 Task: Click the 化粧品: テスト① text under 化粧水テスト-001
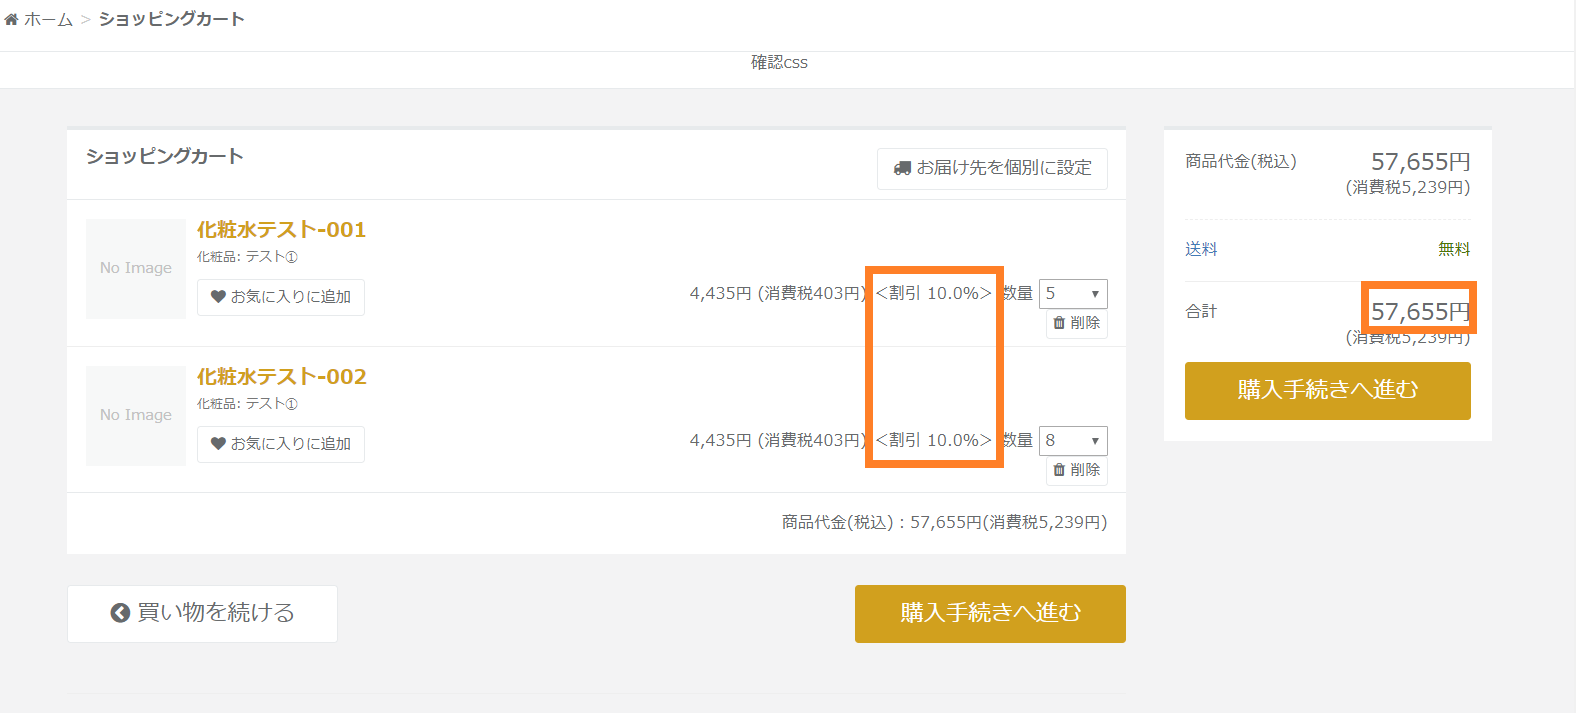247,257
